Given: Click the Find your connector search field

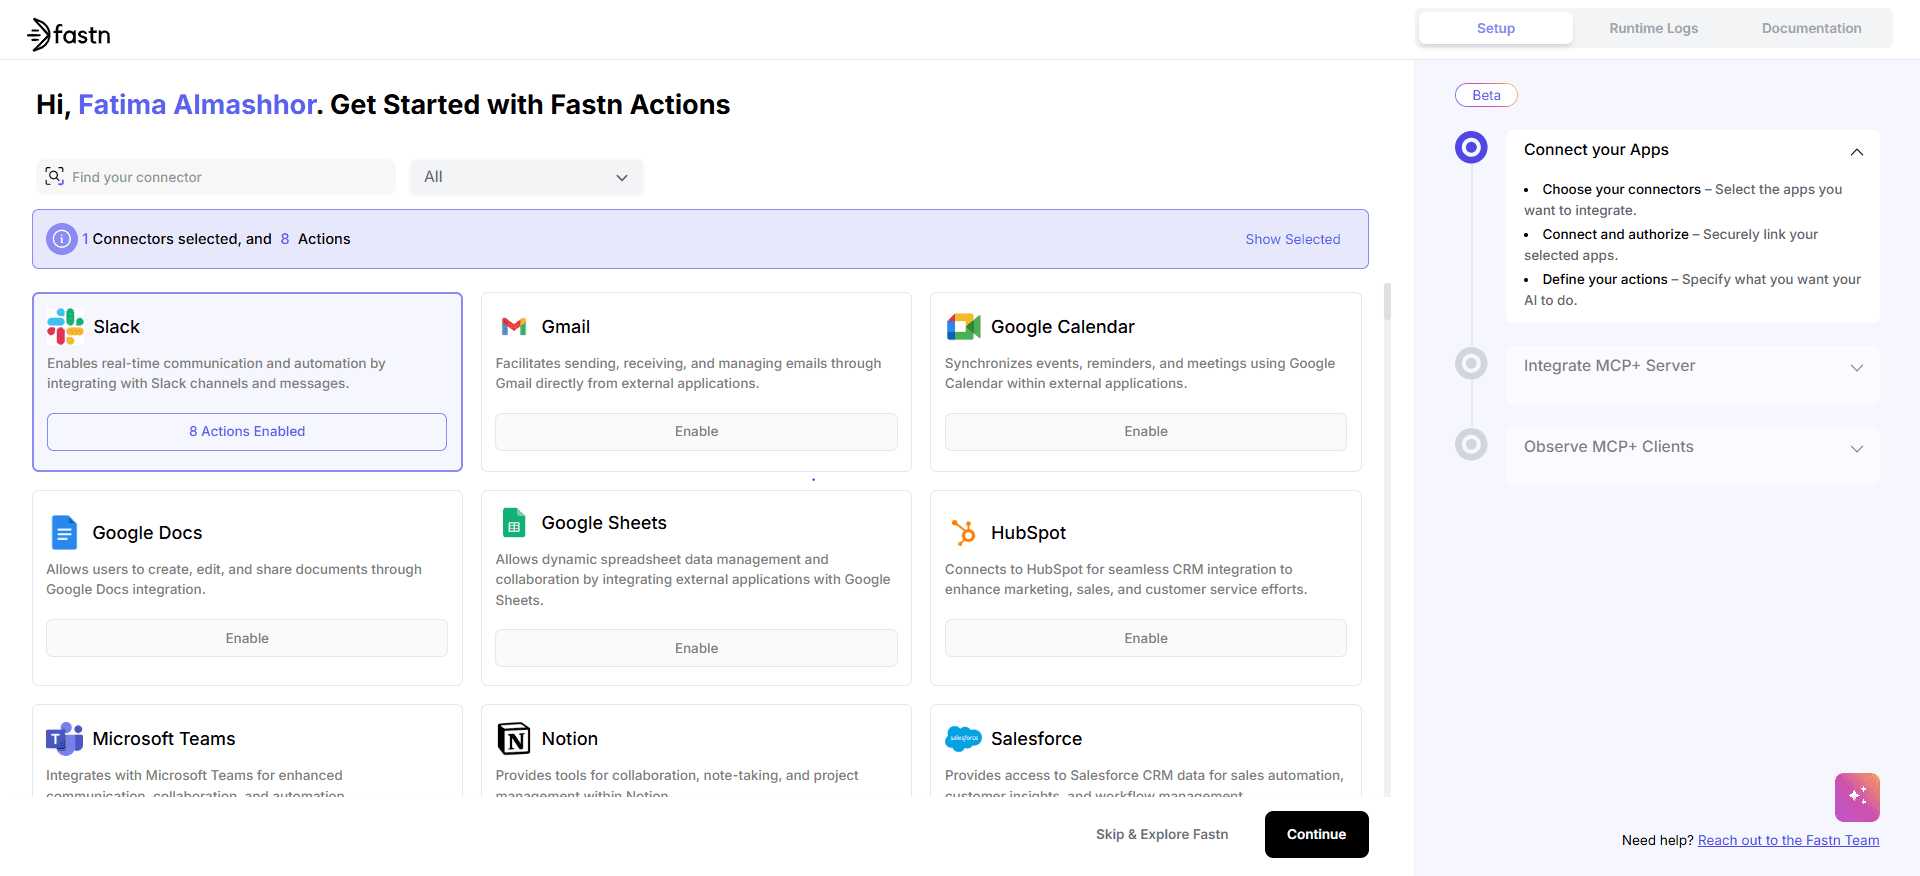Looking at the screenshot, I should click(216, 177).
